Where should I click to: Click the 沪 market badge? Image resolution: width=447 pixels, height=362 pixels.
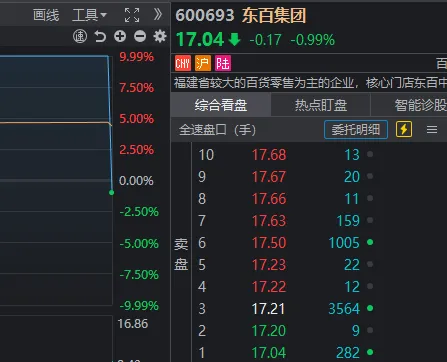point(203,63)
